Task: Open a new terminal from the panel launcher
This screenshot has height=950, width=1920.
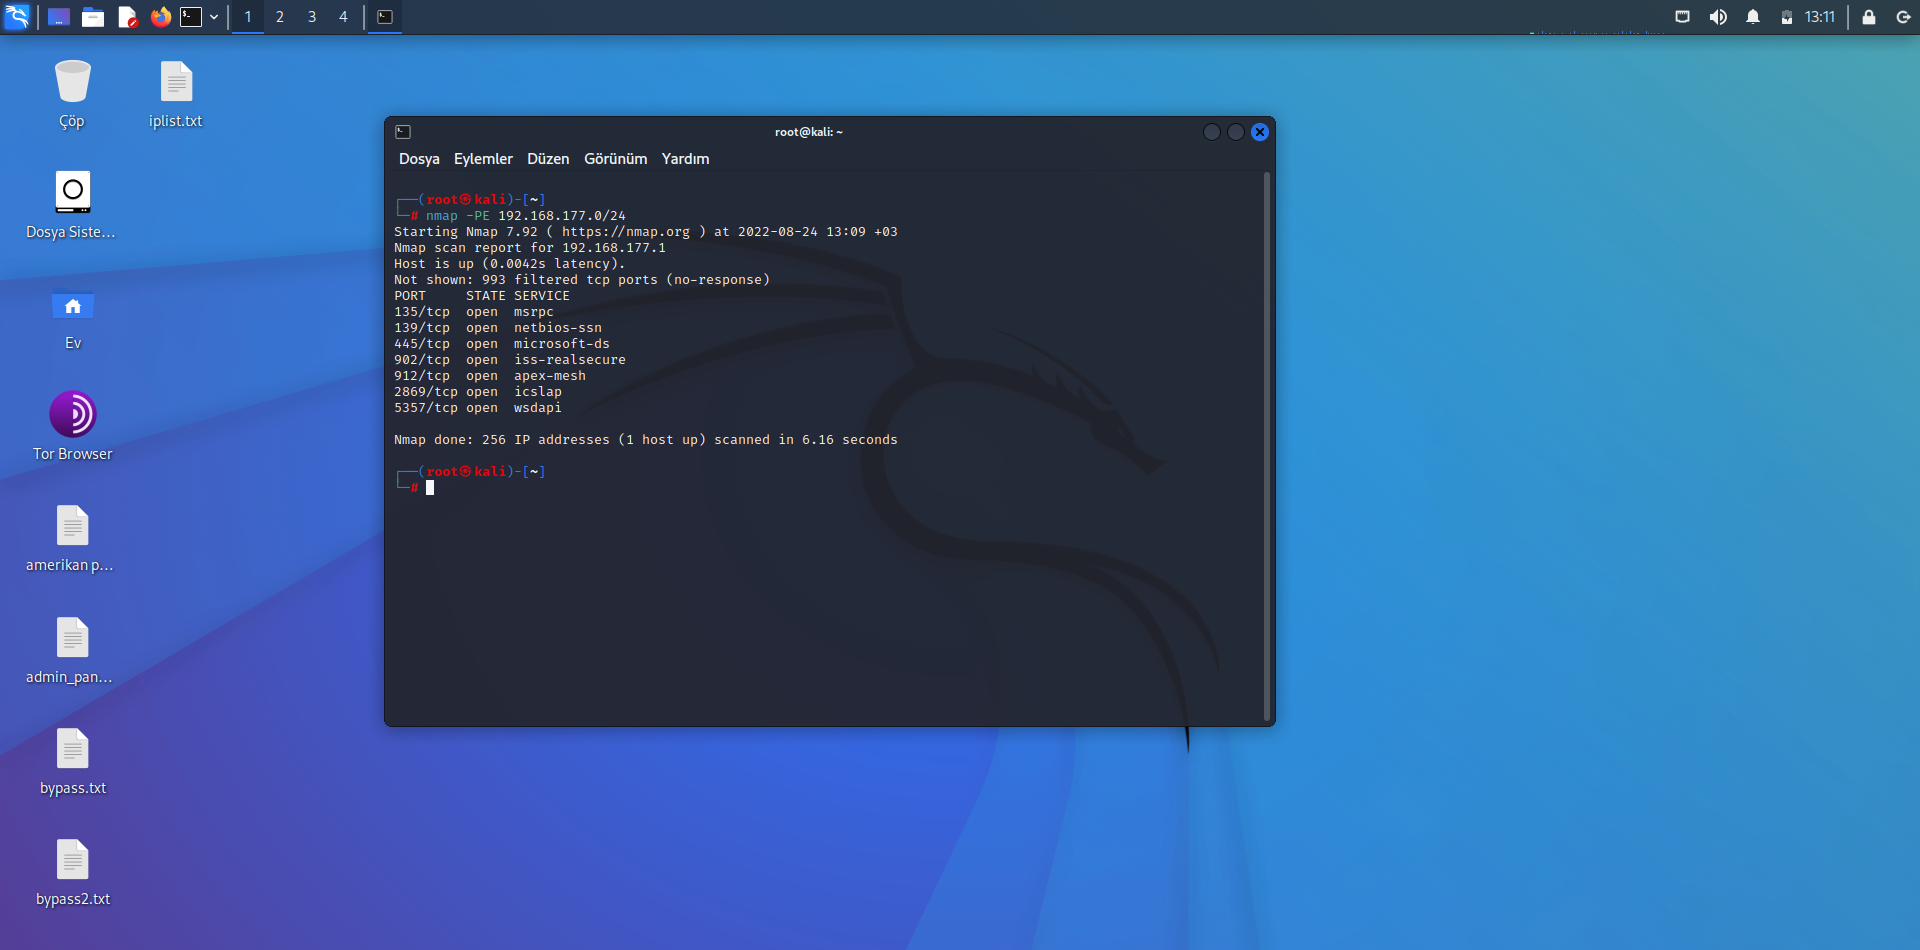Action: click(191, 17)
